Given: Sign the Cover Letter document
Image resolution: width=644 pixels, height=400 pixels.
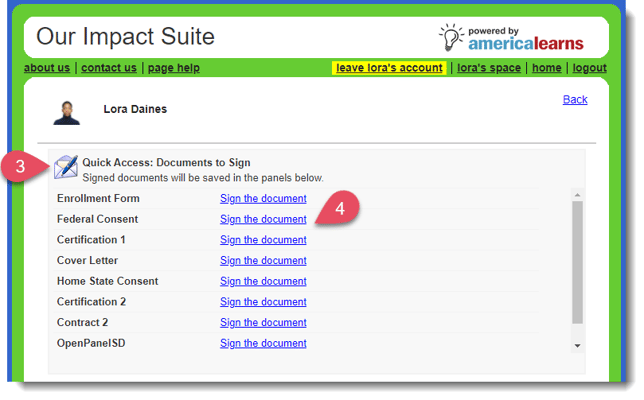Looking at the screenshot, I should (x=263, y=261).
